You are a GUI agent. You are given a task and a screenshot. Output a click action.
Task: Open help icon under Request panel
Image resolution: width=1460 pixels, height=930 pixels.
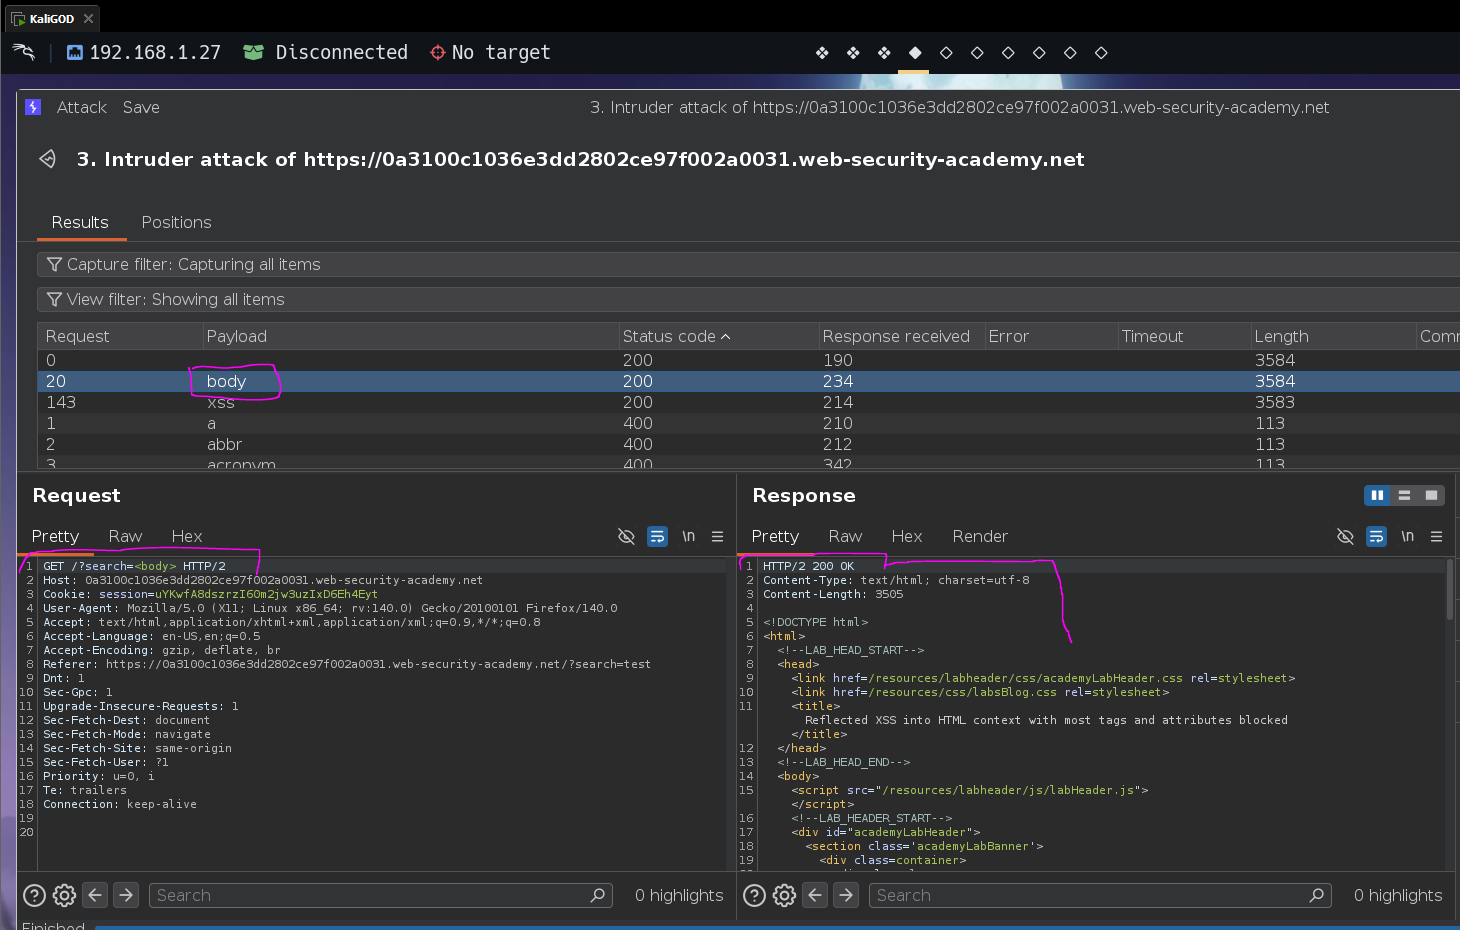(34, 895)
